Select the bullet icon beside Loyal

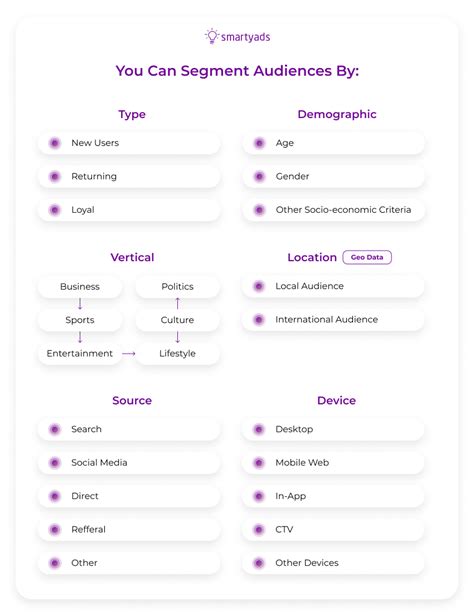(55, 210)
